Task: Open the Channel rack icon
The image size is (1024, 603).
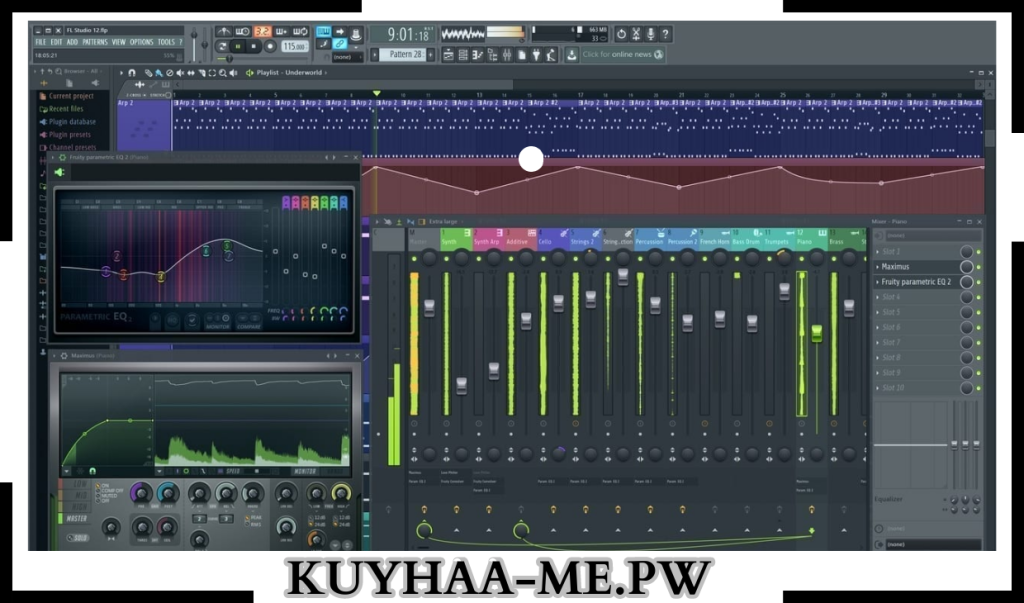Action: click(x=463, y=55)
